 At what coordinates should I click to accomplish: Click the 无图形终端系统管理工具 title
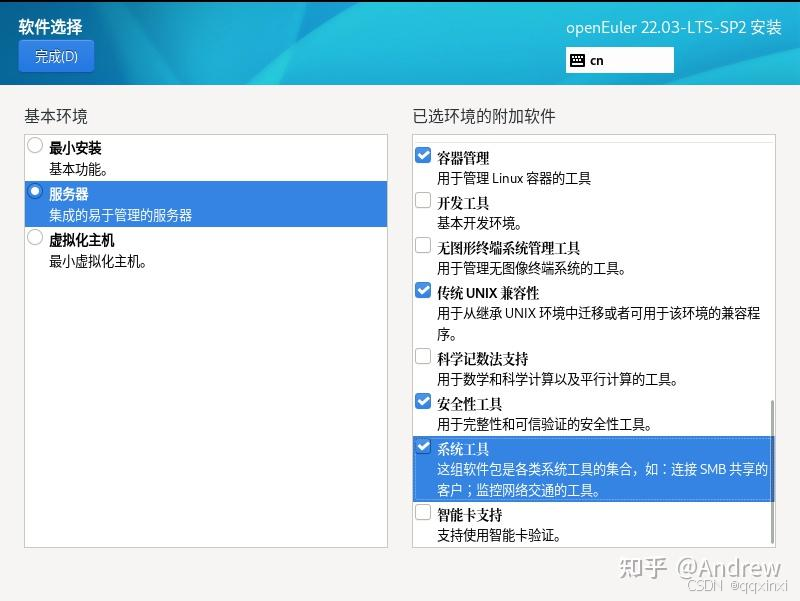509,248
